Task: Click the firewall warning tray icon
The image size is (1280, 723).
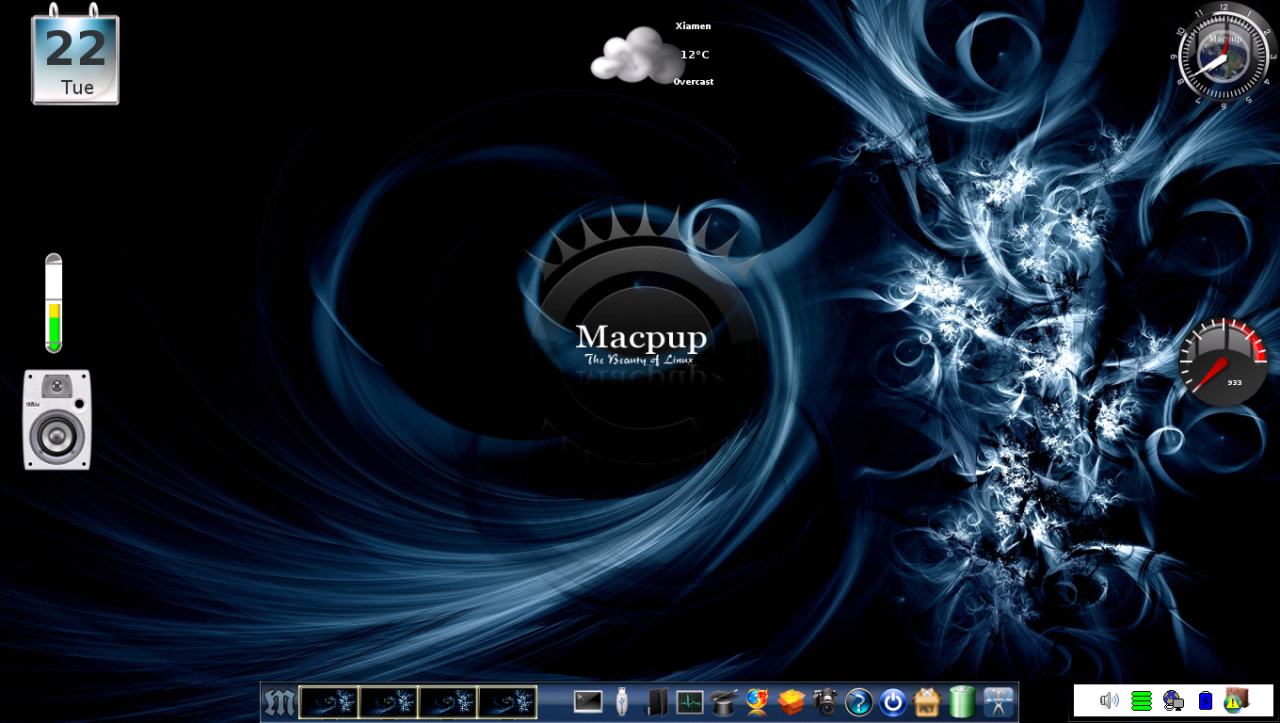Action: [x=1237, y=700]
